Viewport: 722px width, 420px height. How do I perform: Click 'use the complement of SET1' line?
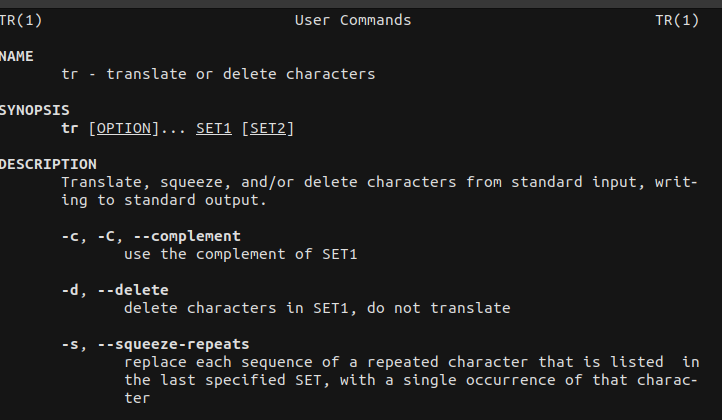point(241,254)
